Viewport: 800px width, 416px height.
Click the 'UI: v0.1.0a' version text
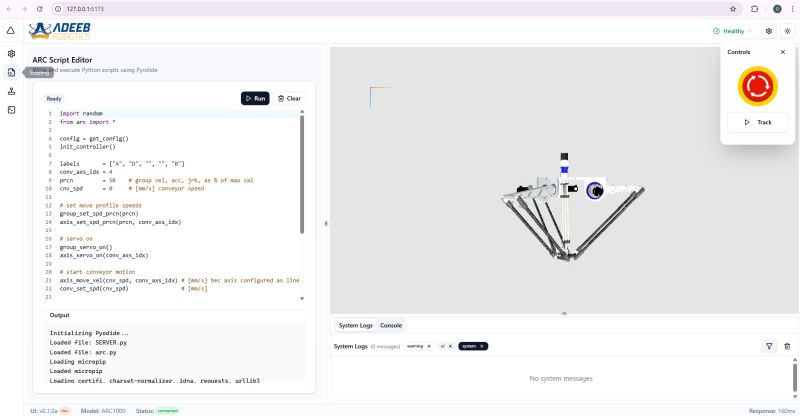click(x=44, y=411)
